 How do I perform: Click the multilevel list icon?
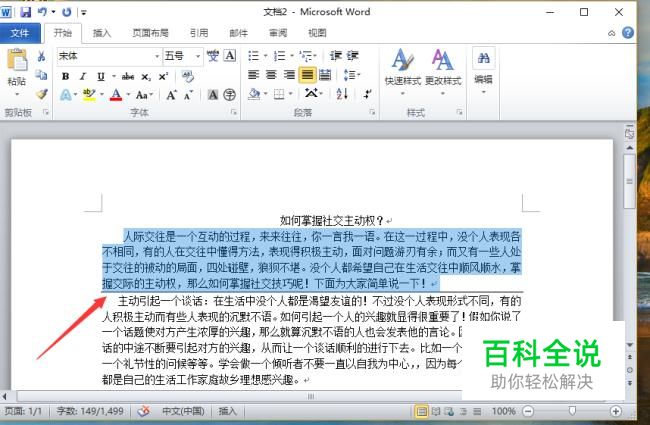(x=306, y=56)
